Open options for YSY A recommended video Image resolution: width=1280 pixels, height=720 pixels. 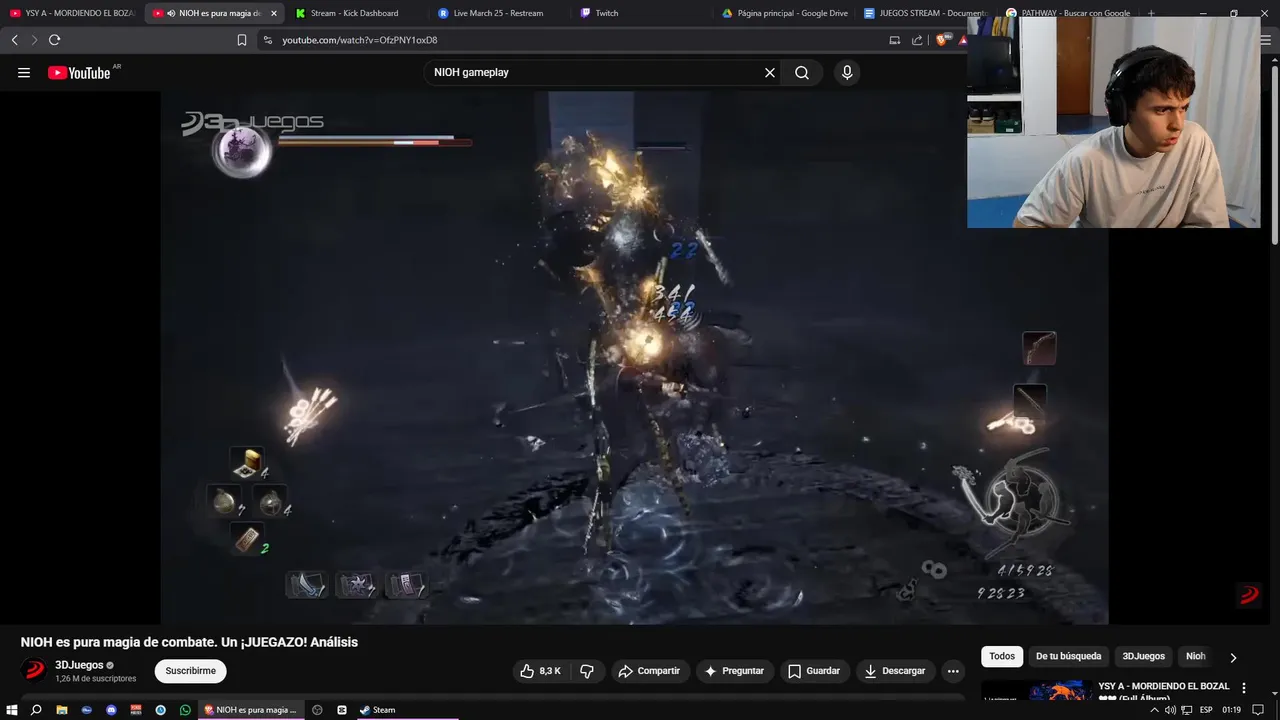(1244, 688)
